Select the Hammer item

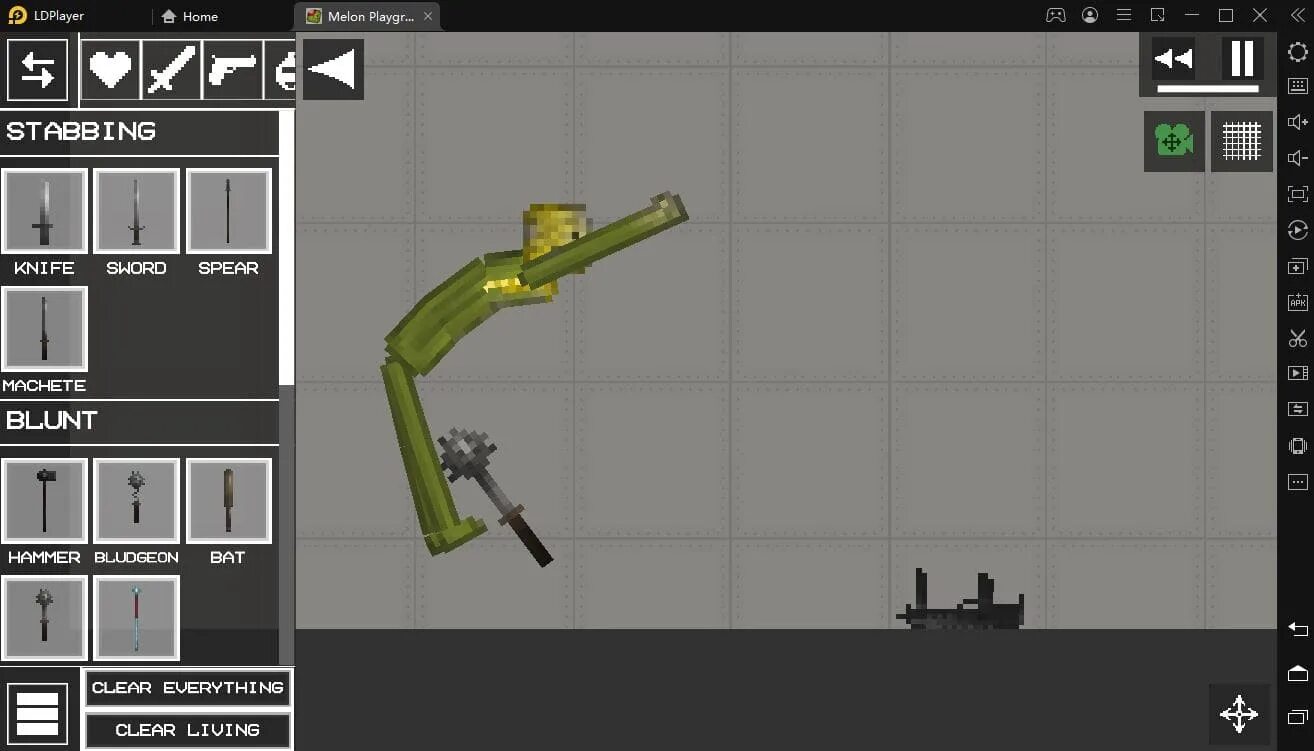pos(44,501)
